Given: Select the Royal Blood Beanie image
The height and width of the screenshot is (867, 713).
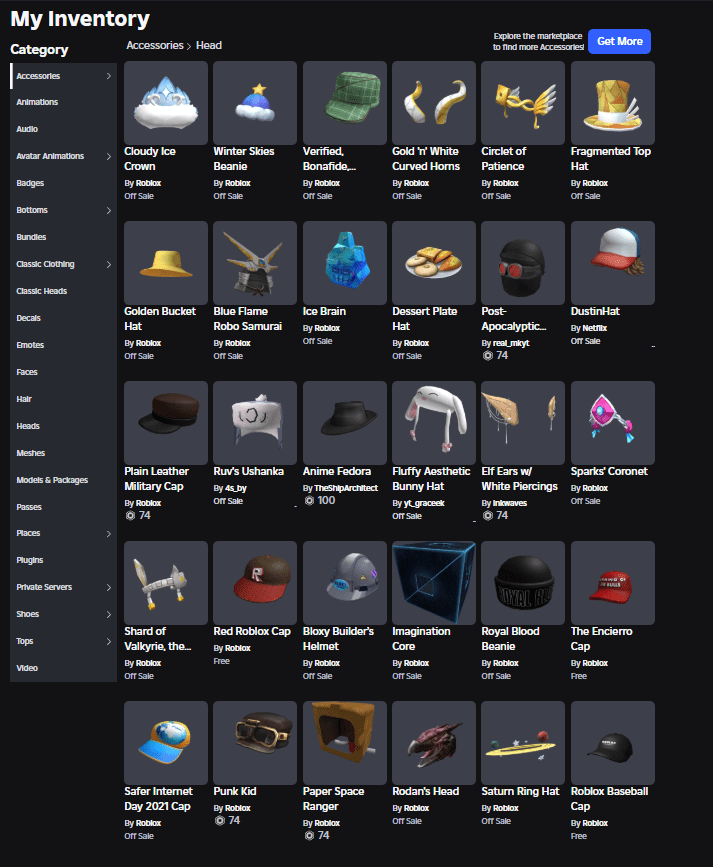Looking at the screenshot, I should [523, 583].
